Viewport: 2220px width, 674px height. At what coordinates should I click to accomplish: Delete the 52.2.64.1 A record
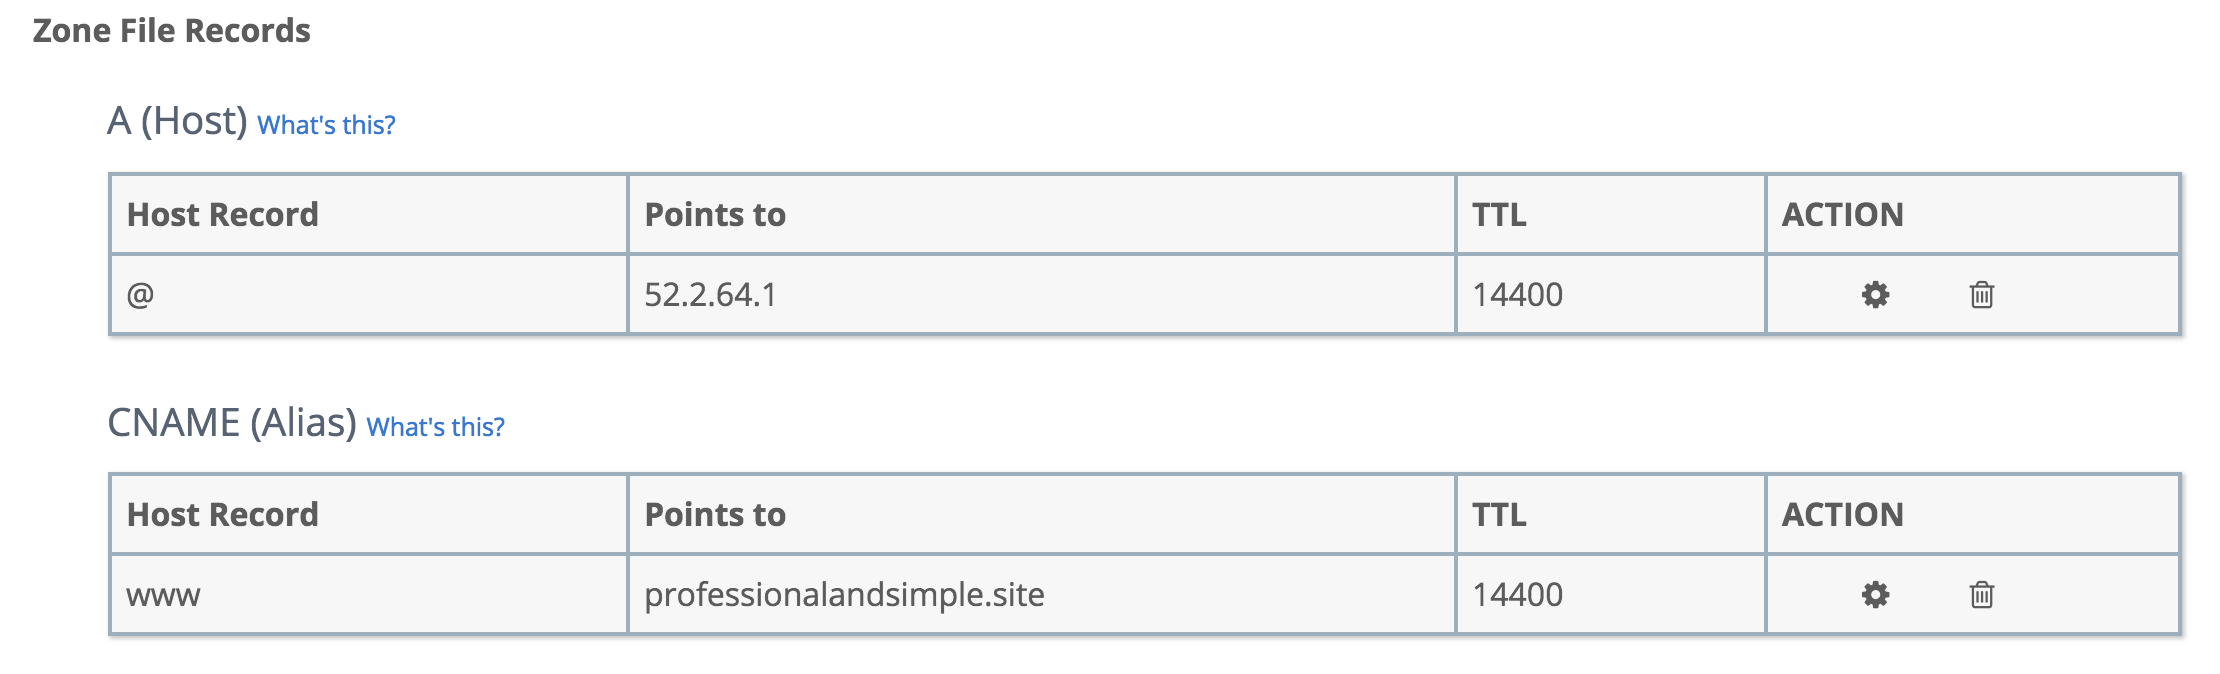click(1981, 295)
